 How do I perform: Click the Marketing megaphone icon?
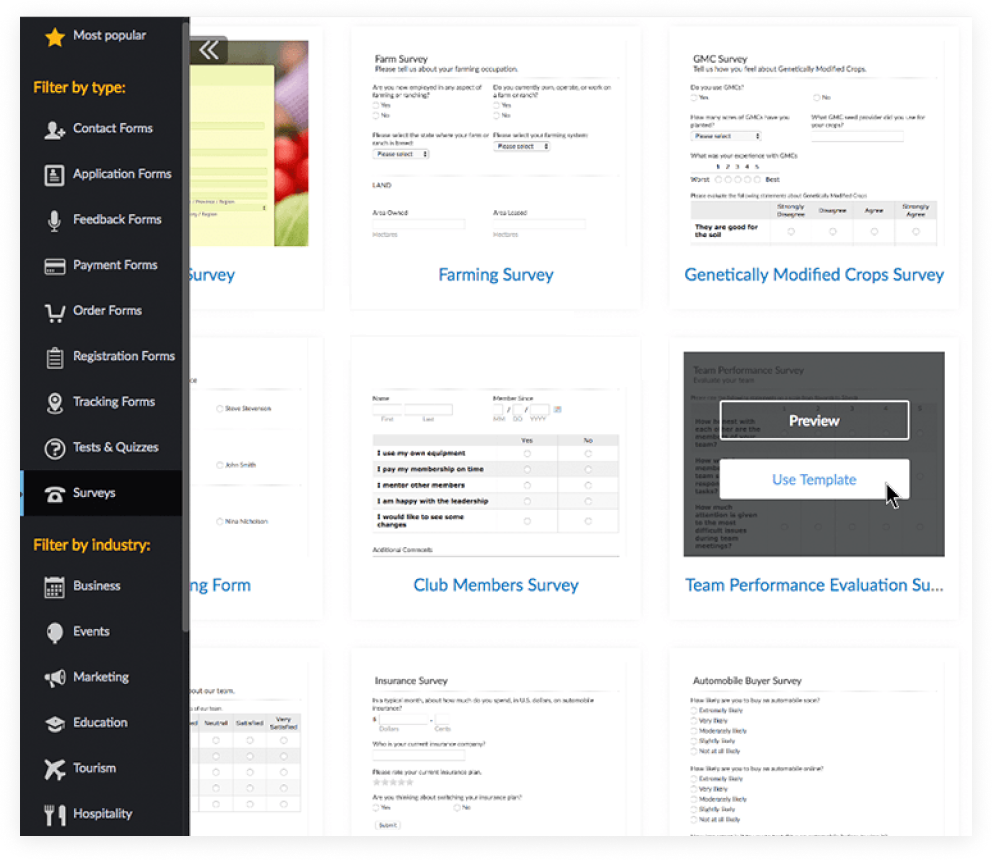pyautogui.click(x=55, y=678)
